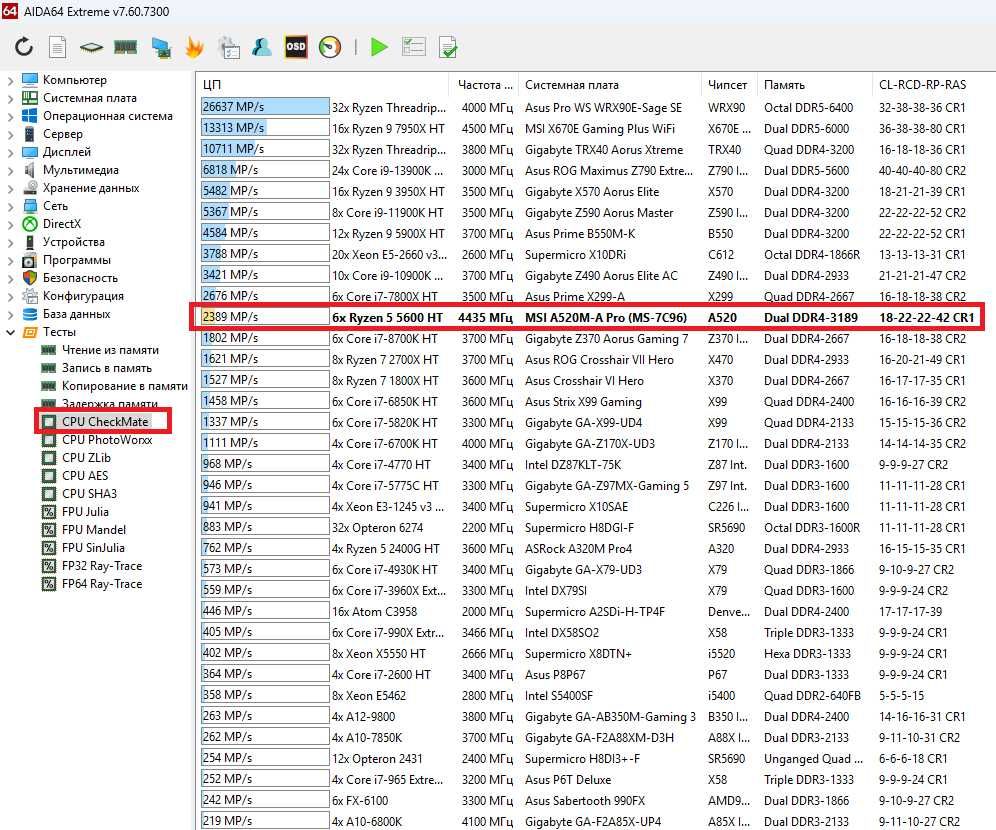Collapse the Тесты tree node

[10, 332]
